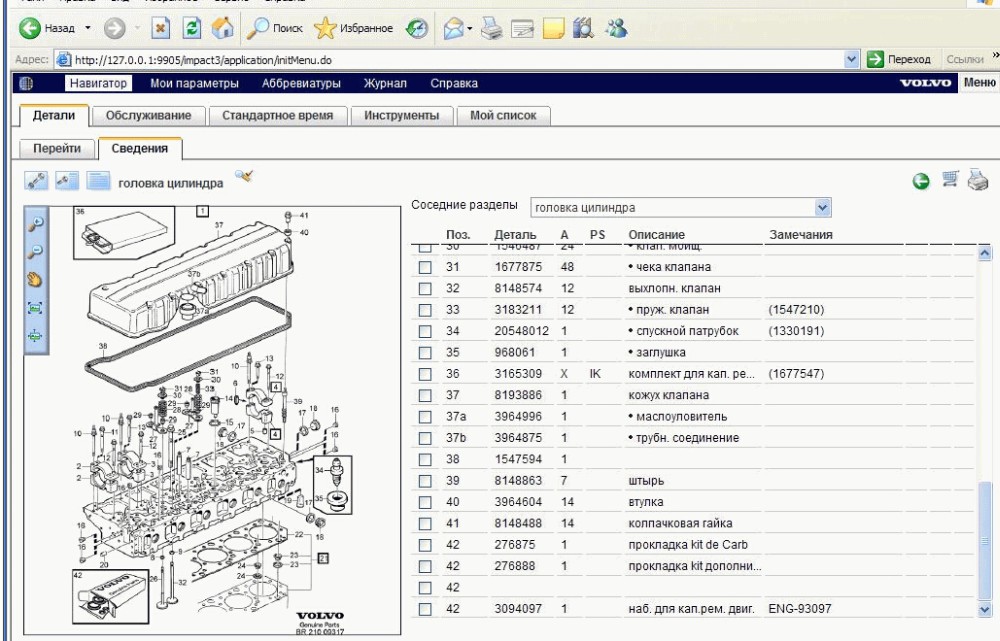Open the Навигатор menu
1000x641 pixels.
98,83
